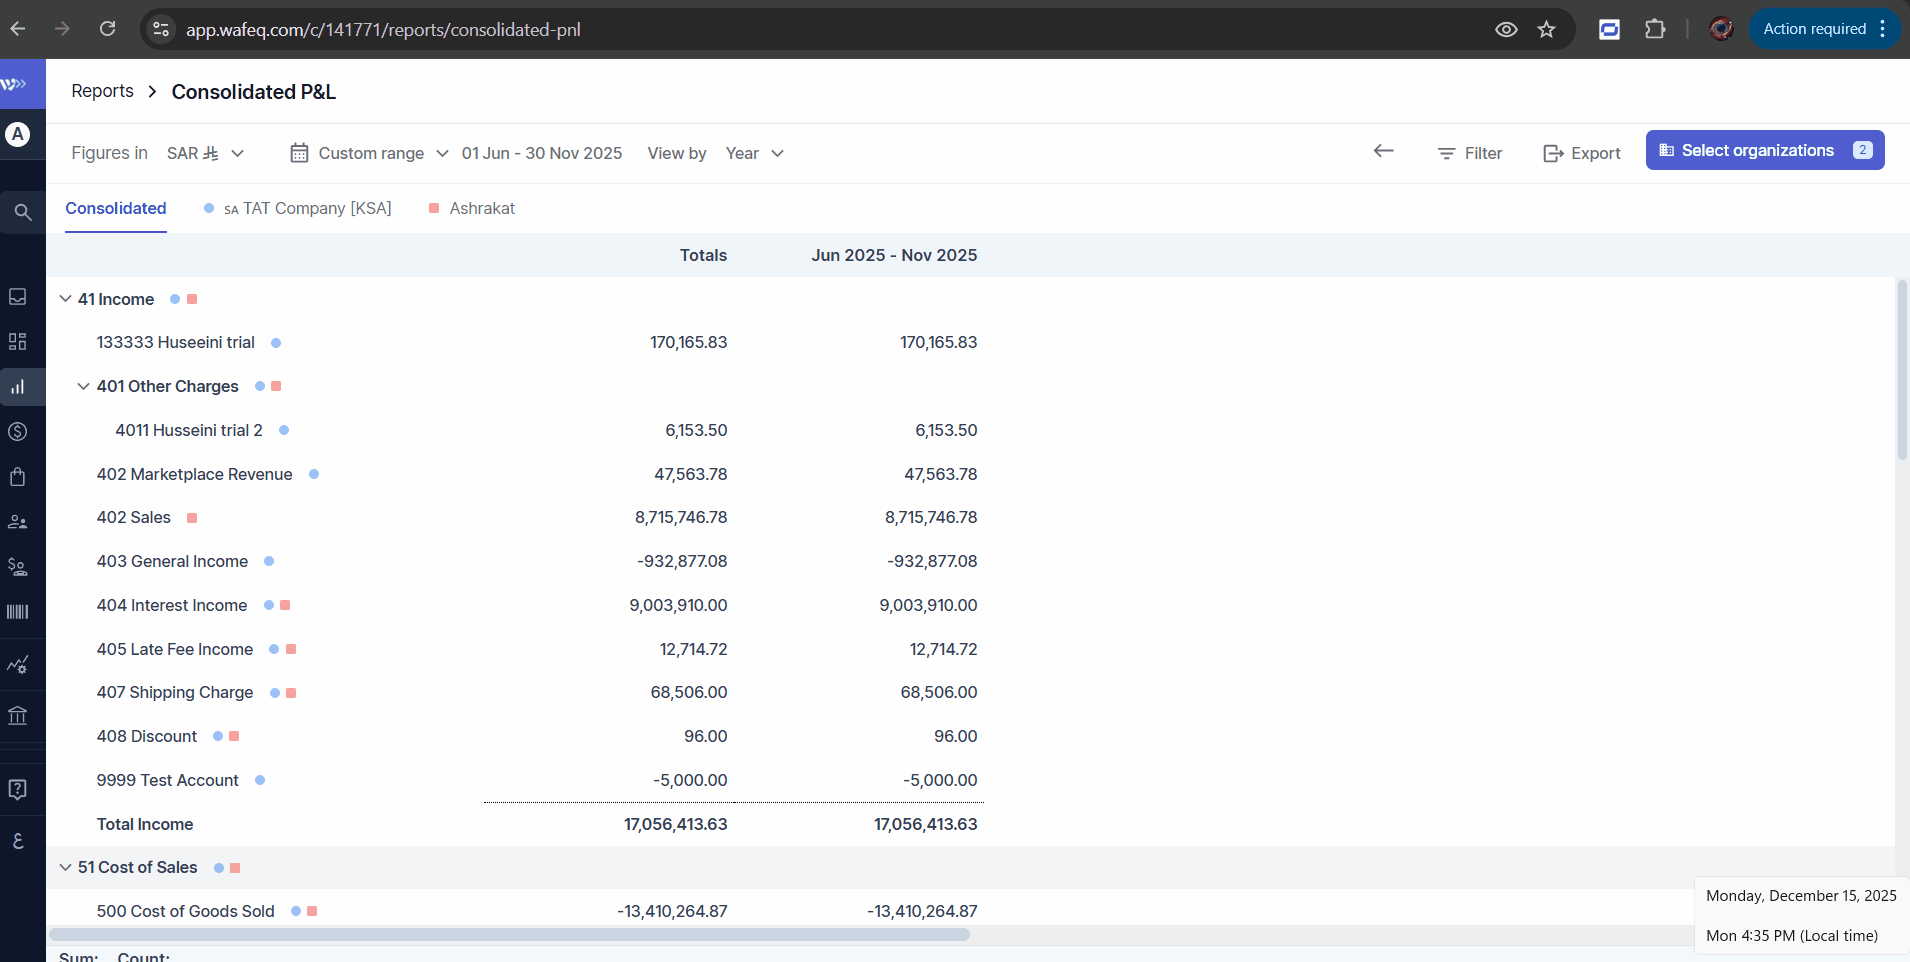1910x962 pixels.
Task: Switch to the Ashrakat tab
Action: pos(481,208)
